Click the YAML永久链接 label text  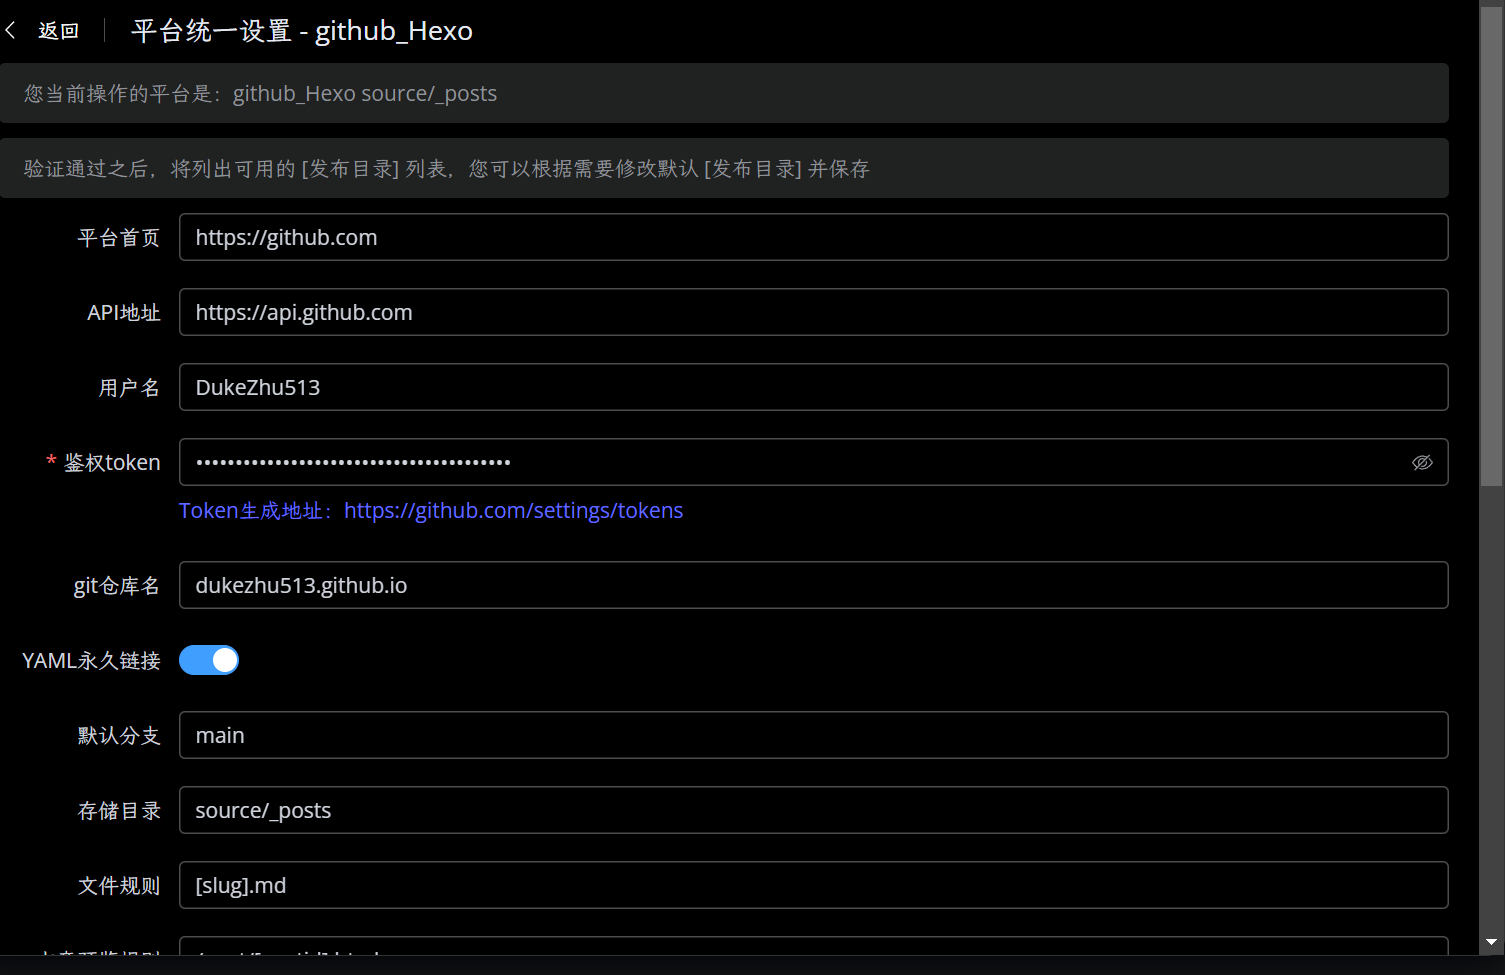tap(91, 661)
